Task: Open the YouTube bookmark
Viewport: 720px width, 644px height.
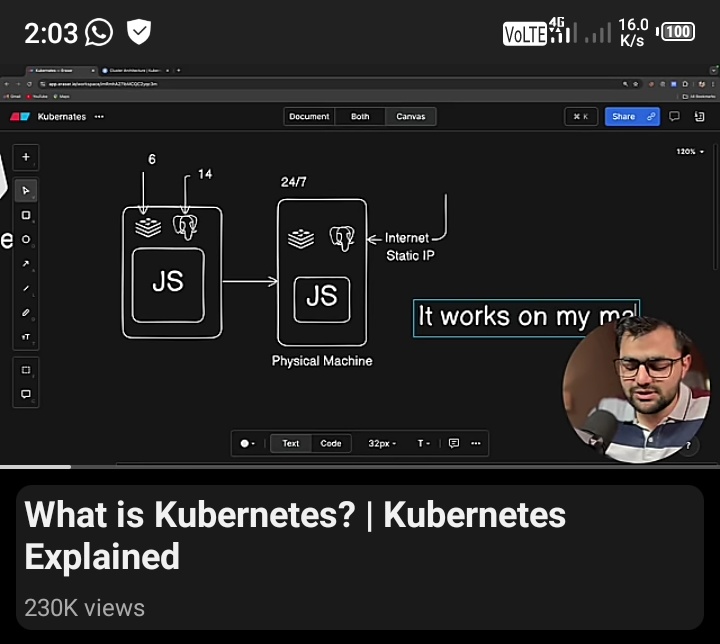Action: pos(37,96)
